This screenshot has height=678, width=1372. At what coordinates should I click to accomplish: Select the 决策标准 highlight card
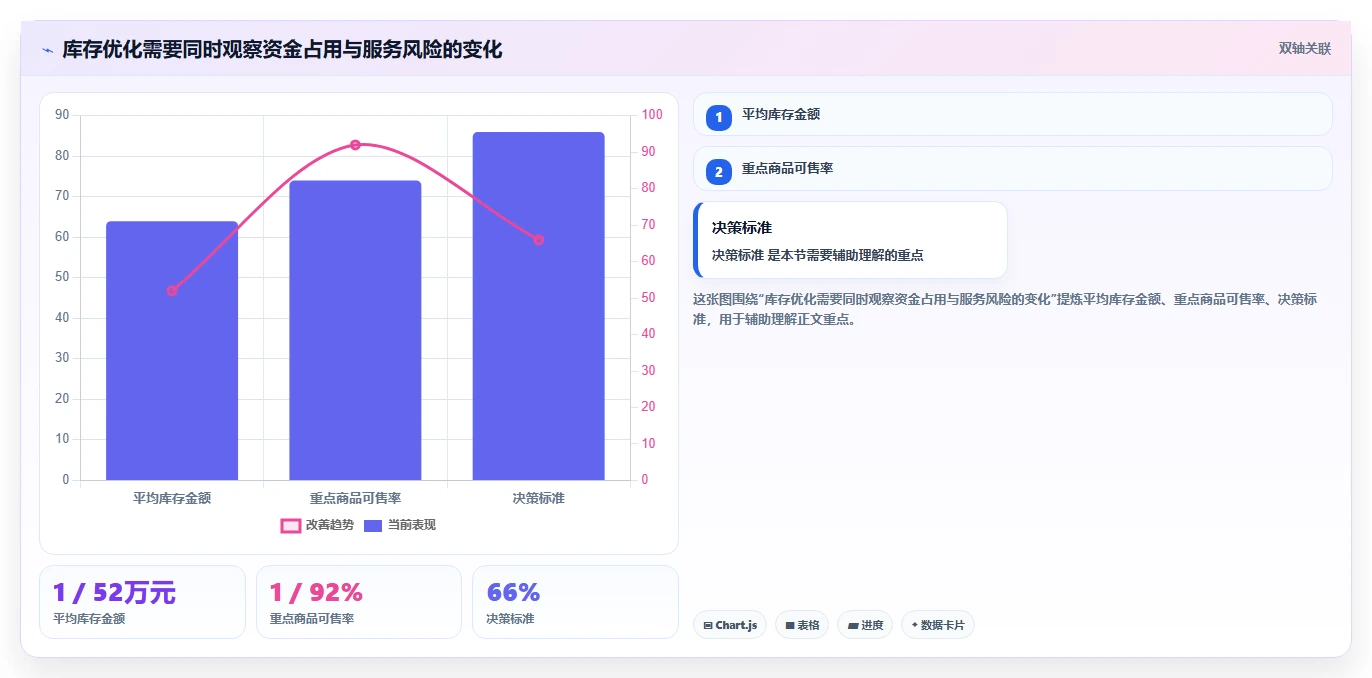(850, 240)
